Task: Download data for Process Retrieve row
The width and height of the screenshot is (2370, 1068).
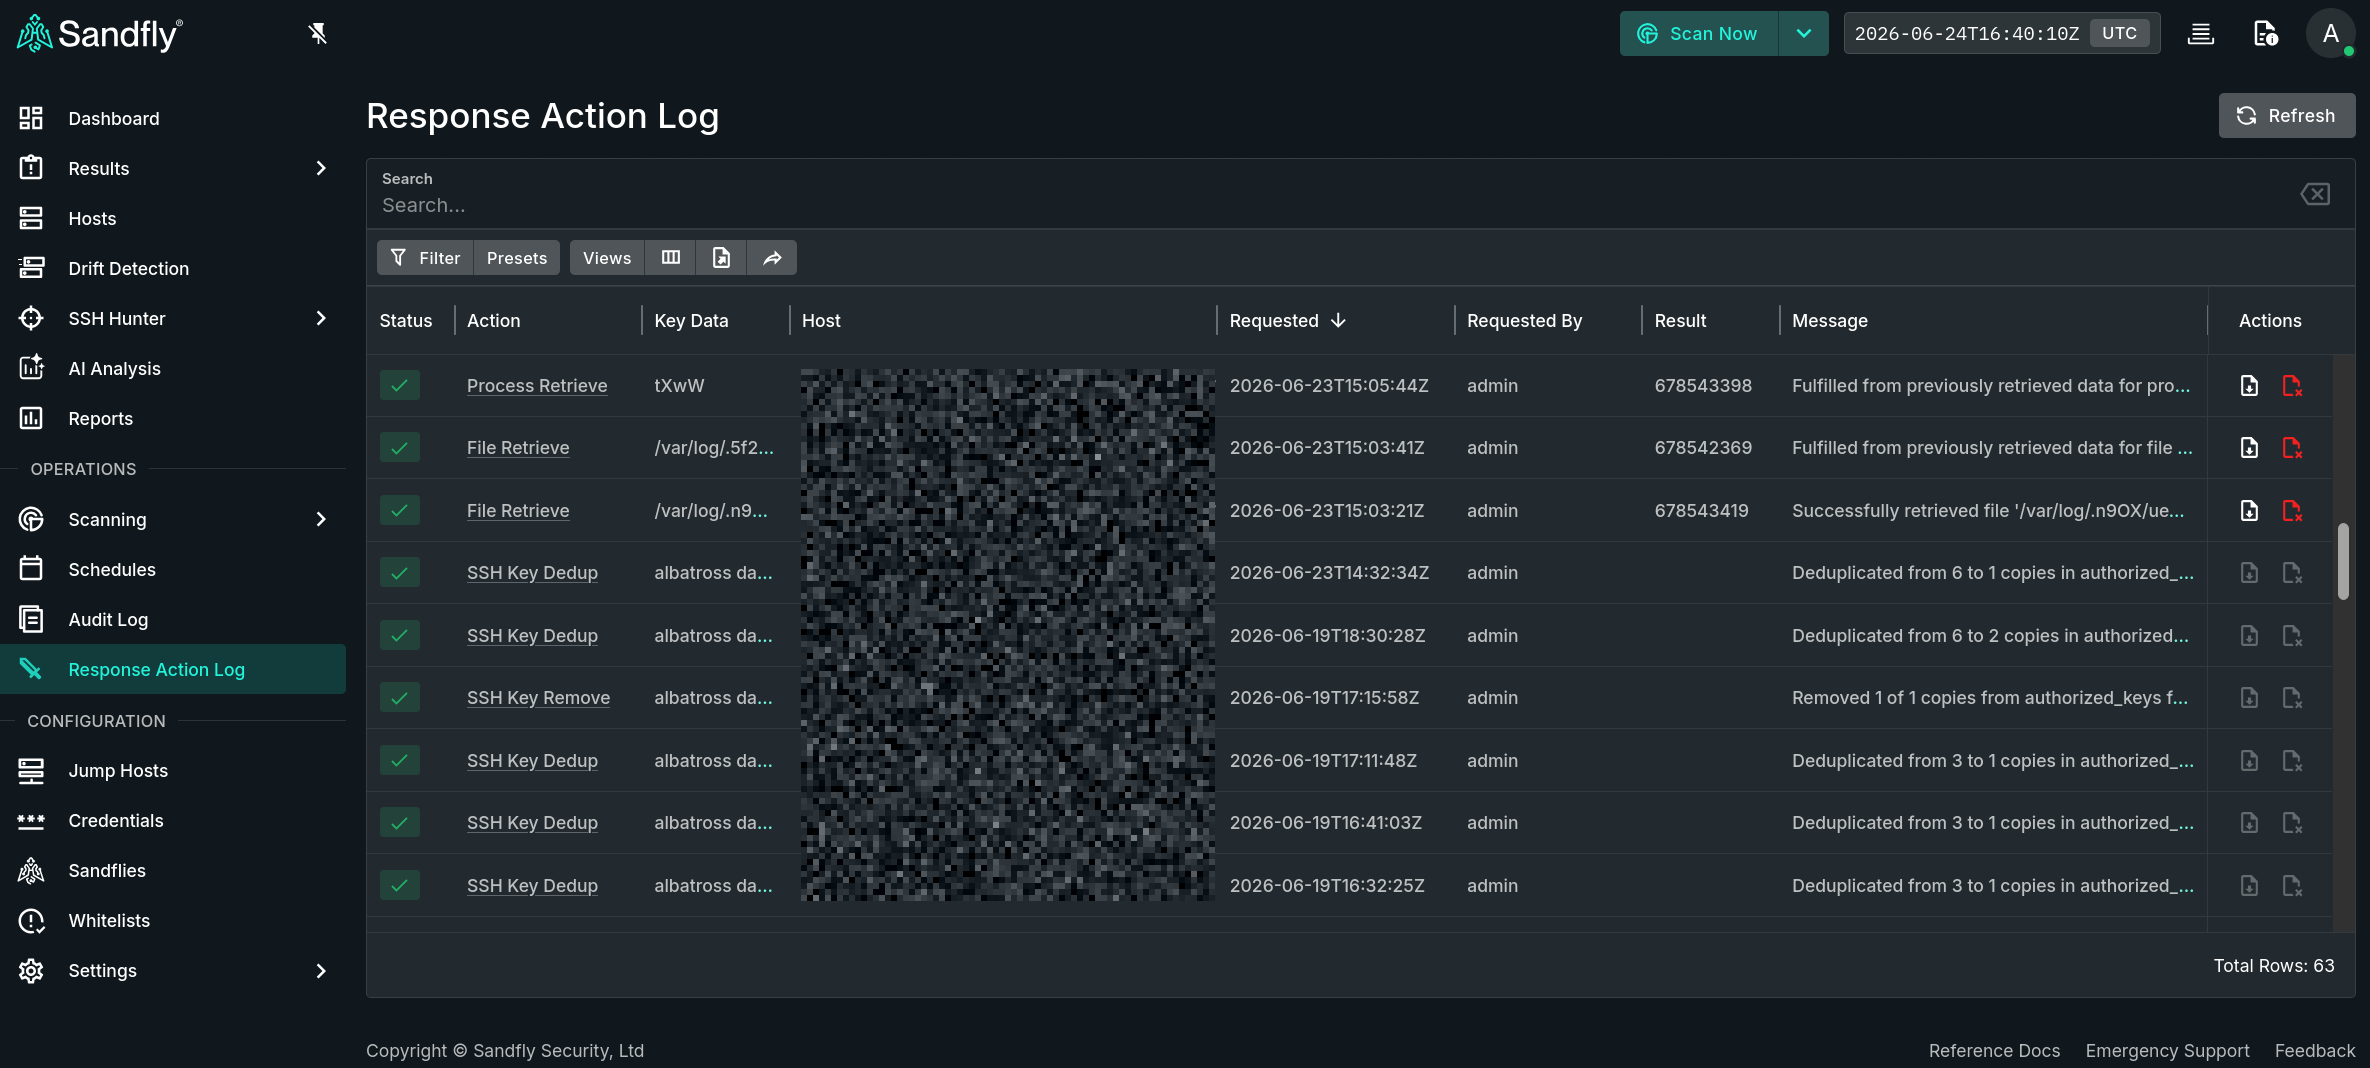Action: (x=2249, y=385)
